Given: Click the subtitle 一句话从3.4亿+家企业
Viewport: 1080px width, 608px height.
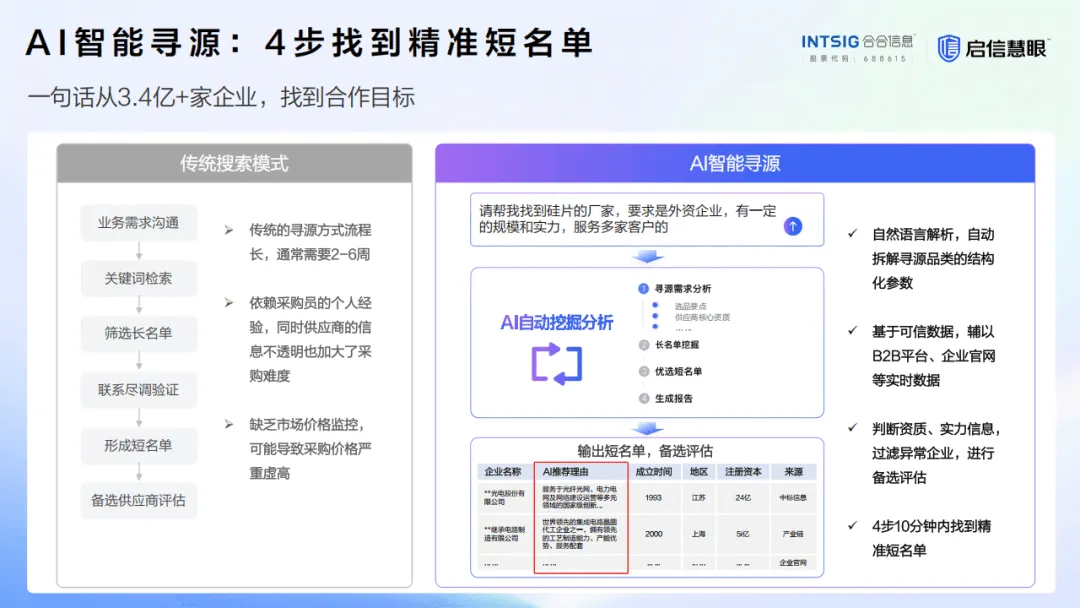Looking at the screenshot, I should click(x=221, y=97).
